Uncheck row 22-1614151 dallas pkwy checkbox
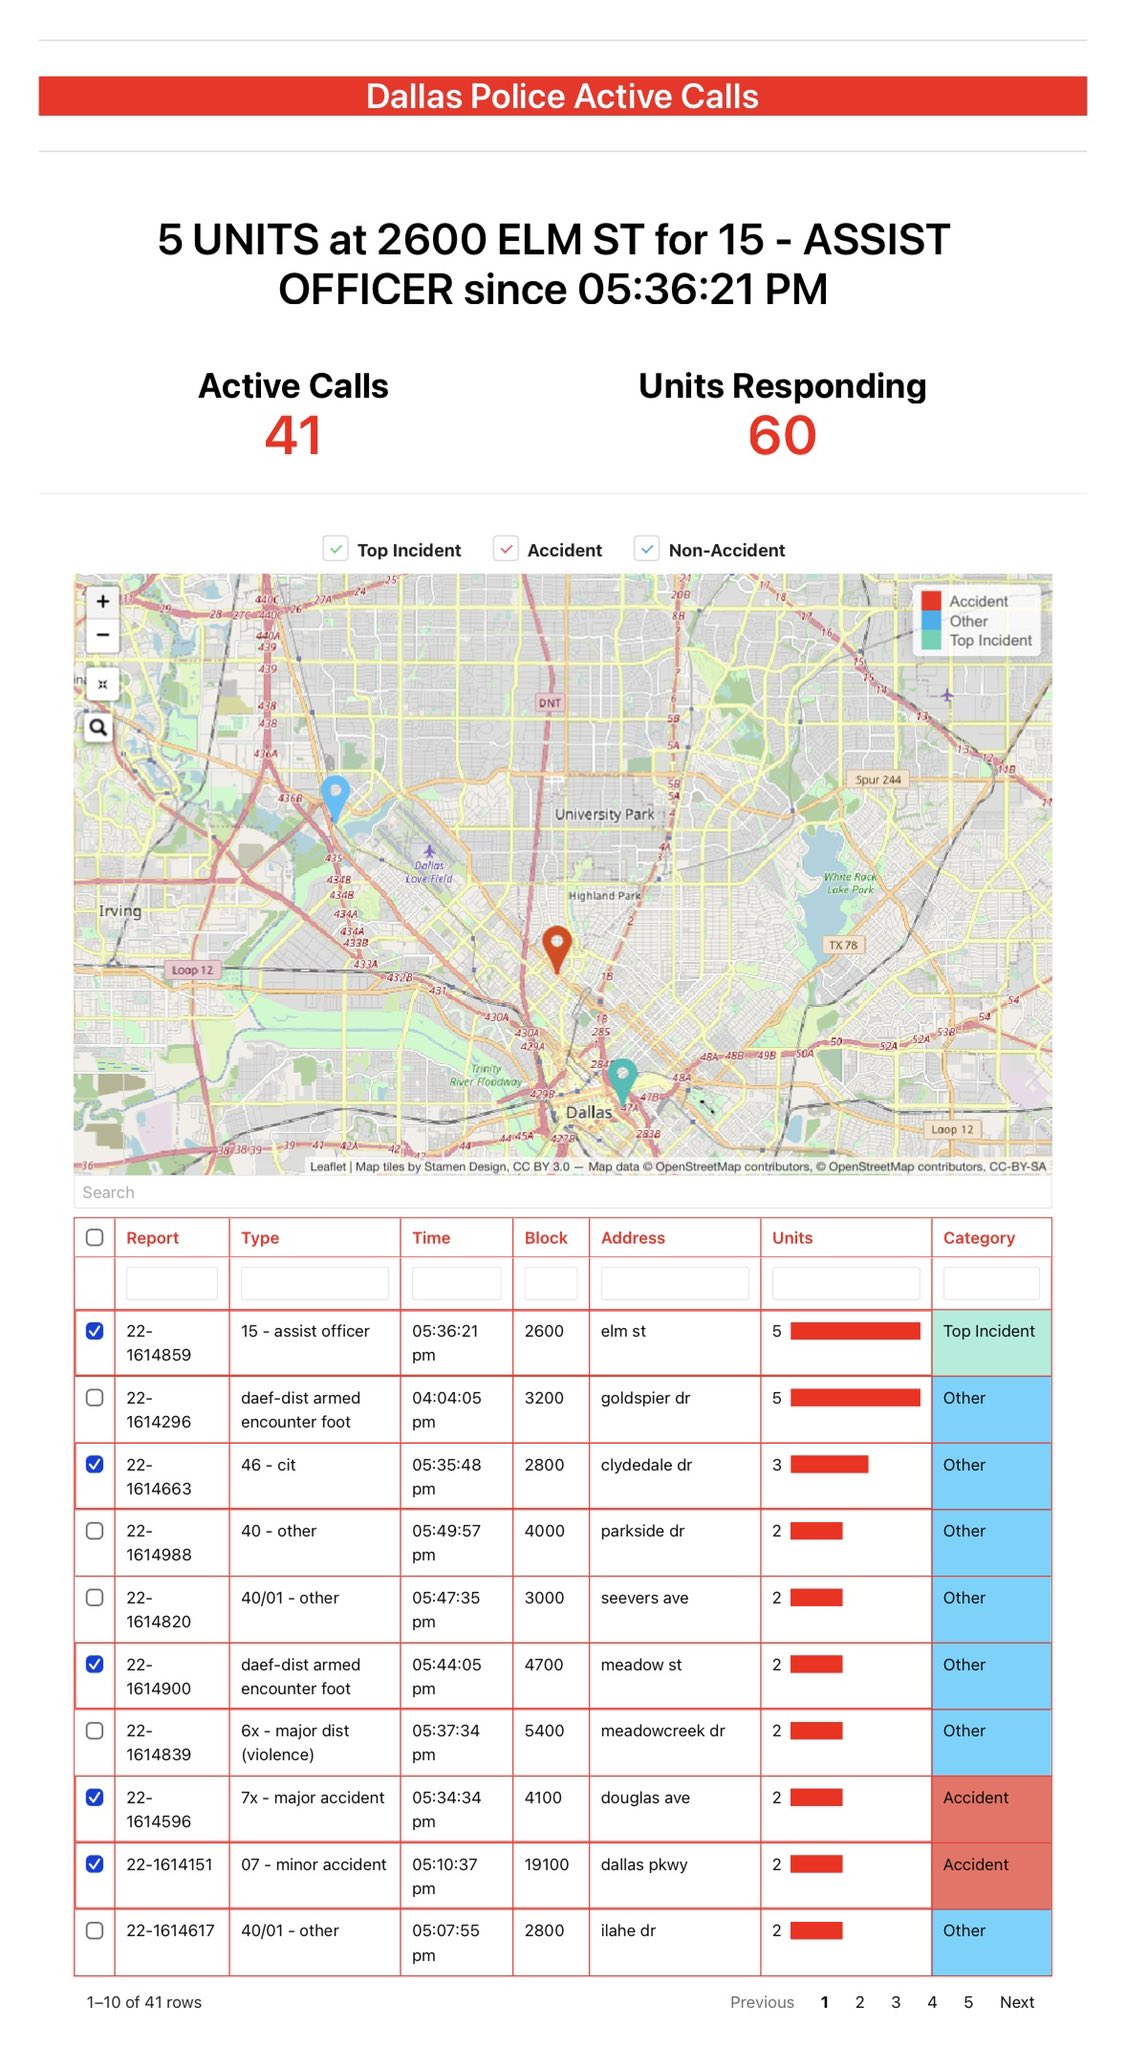 (94, 1864)
